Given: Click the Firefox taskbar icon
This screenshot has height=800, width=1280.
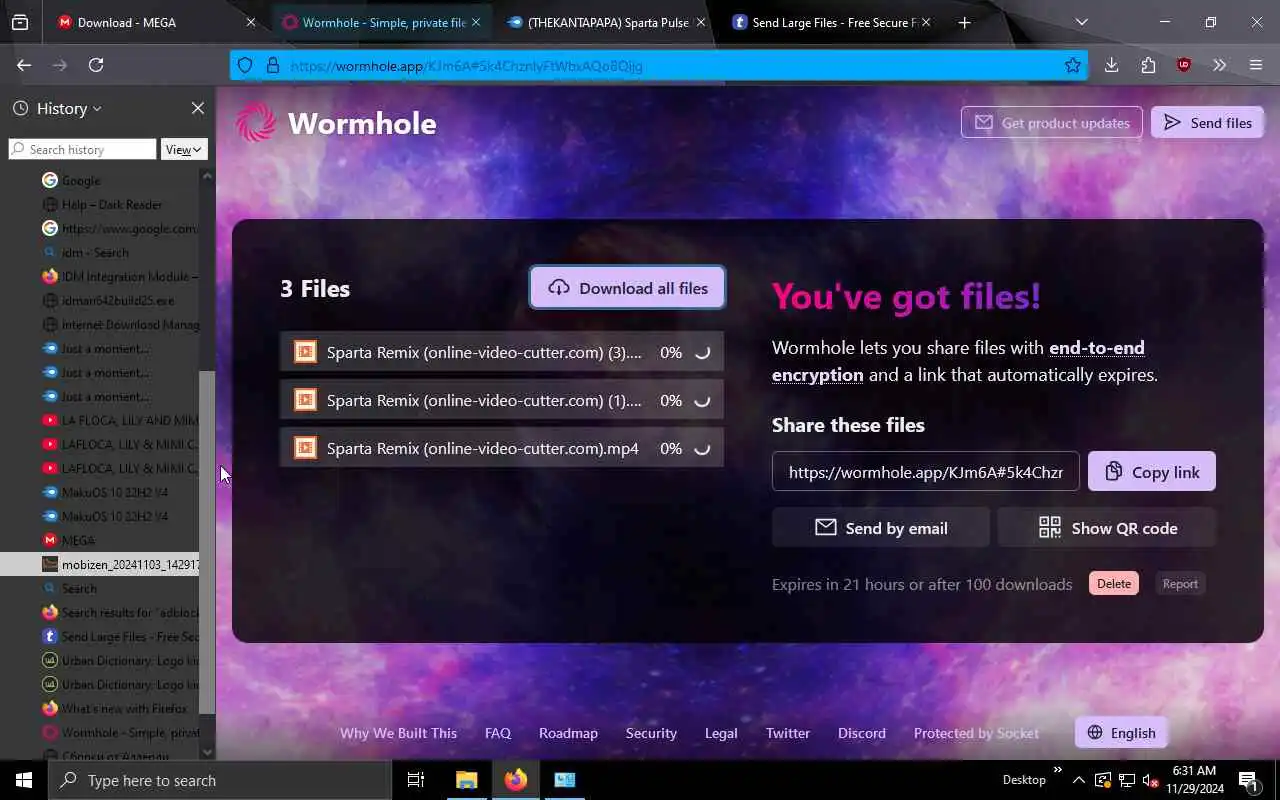Looking at the screenshot, I should click(516, 780).
